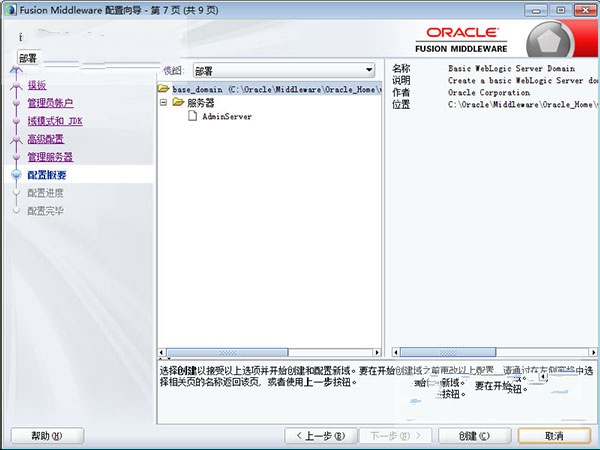600x450 pixels.
Task: Click the 配置概要 step bullet
Action: (x=16, y=175)
